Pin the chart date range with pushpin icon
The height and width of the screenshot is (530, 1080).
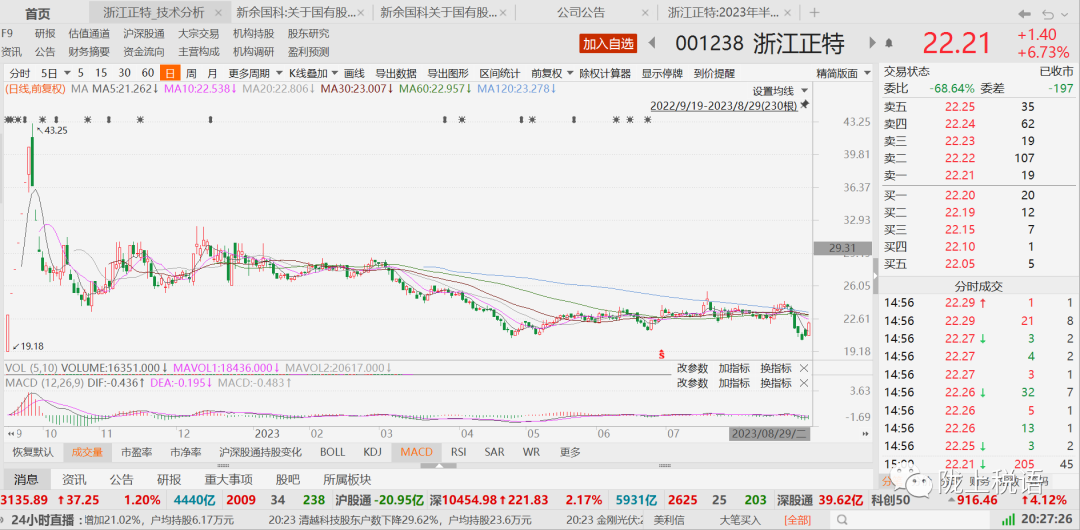pyautogui.click(x=804, y=105)
